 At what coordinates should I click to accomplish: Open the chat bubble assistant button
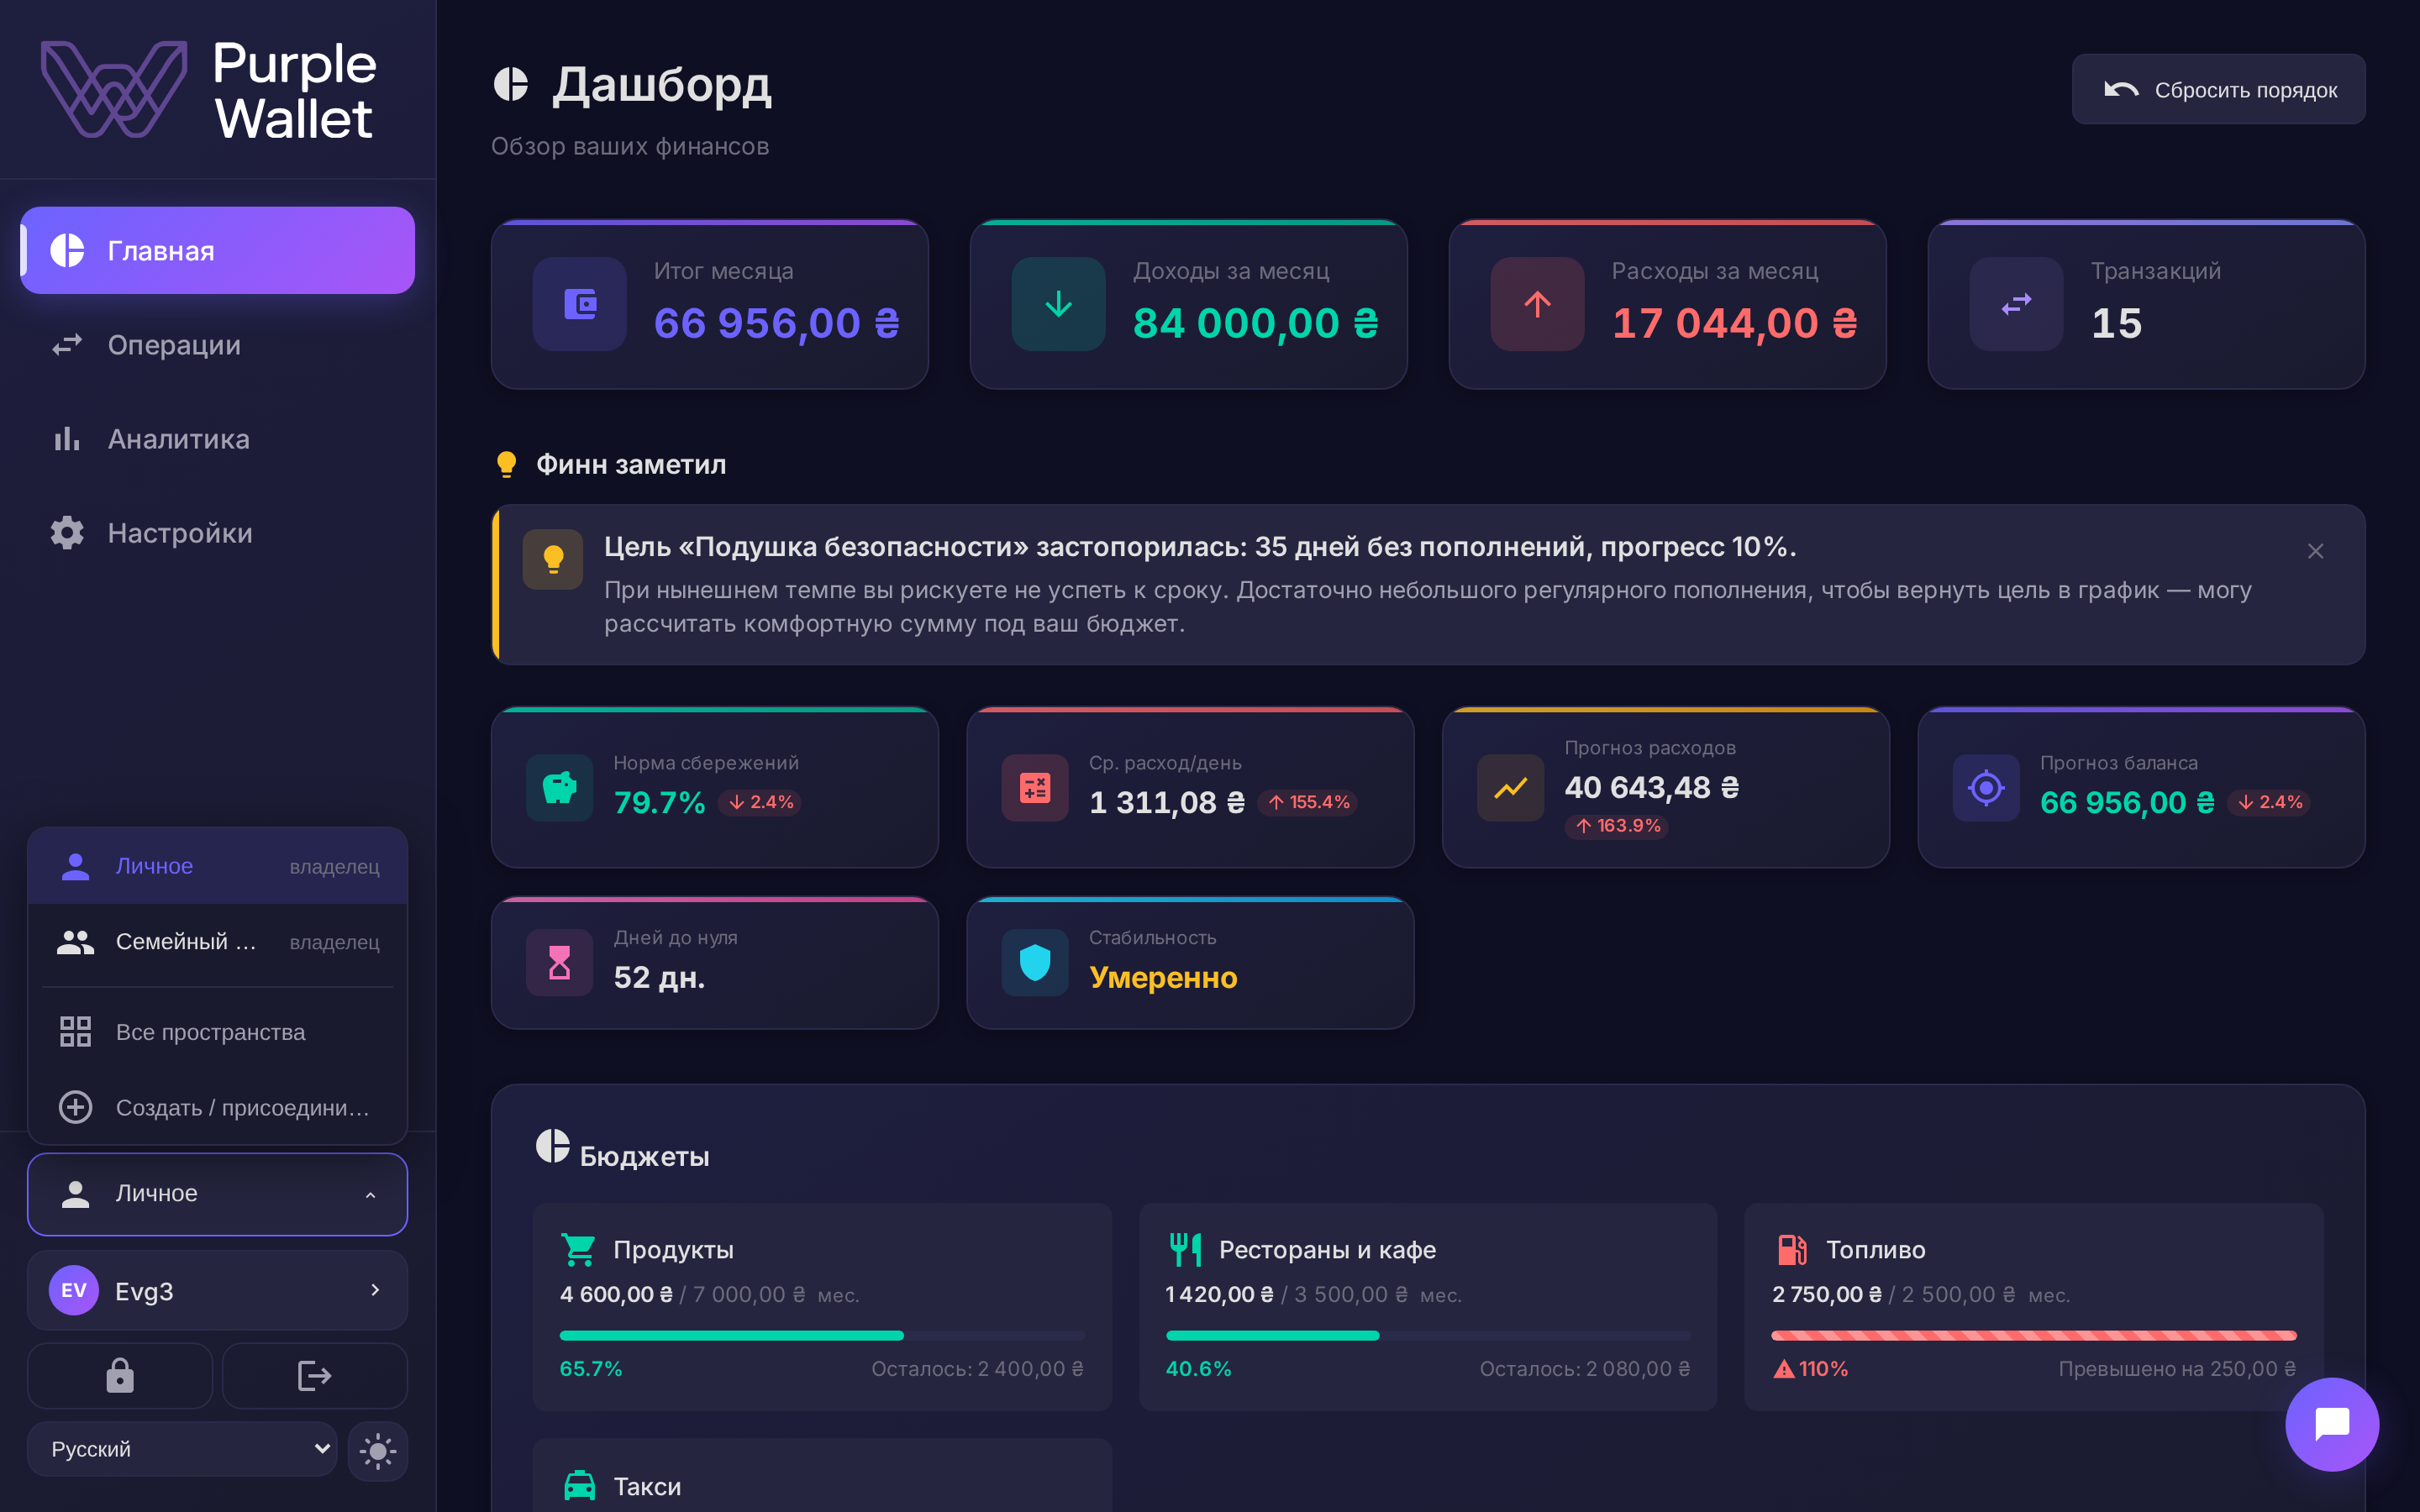pos(2332,1424)
